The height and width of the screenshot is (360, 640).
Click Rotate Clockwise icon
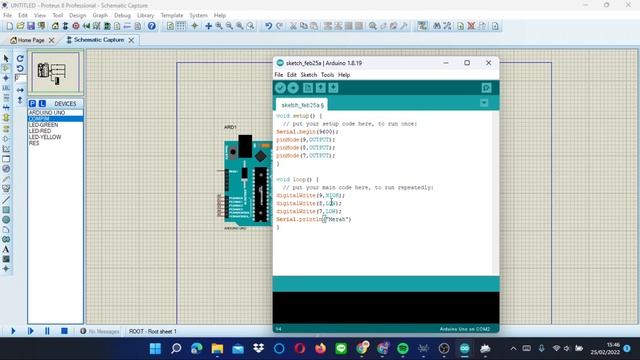[20, 58]
